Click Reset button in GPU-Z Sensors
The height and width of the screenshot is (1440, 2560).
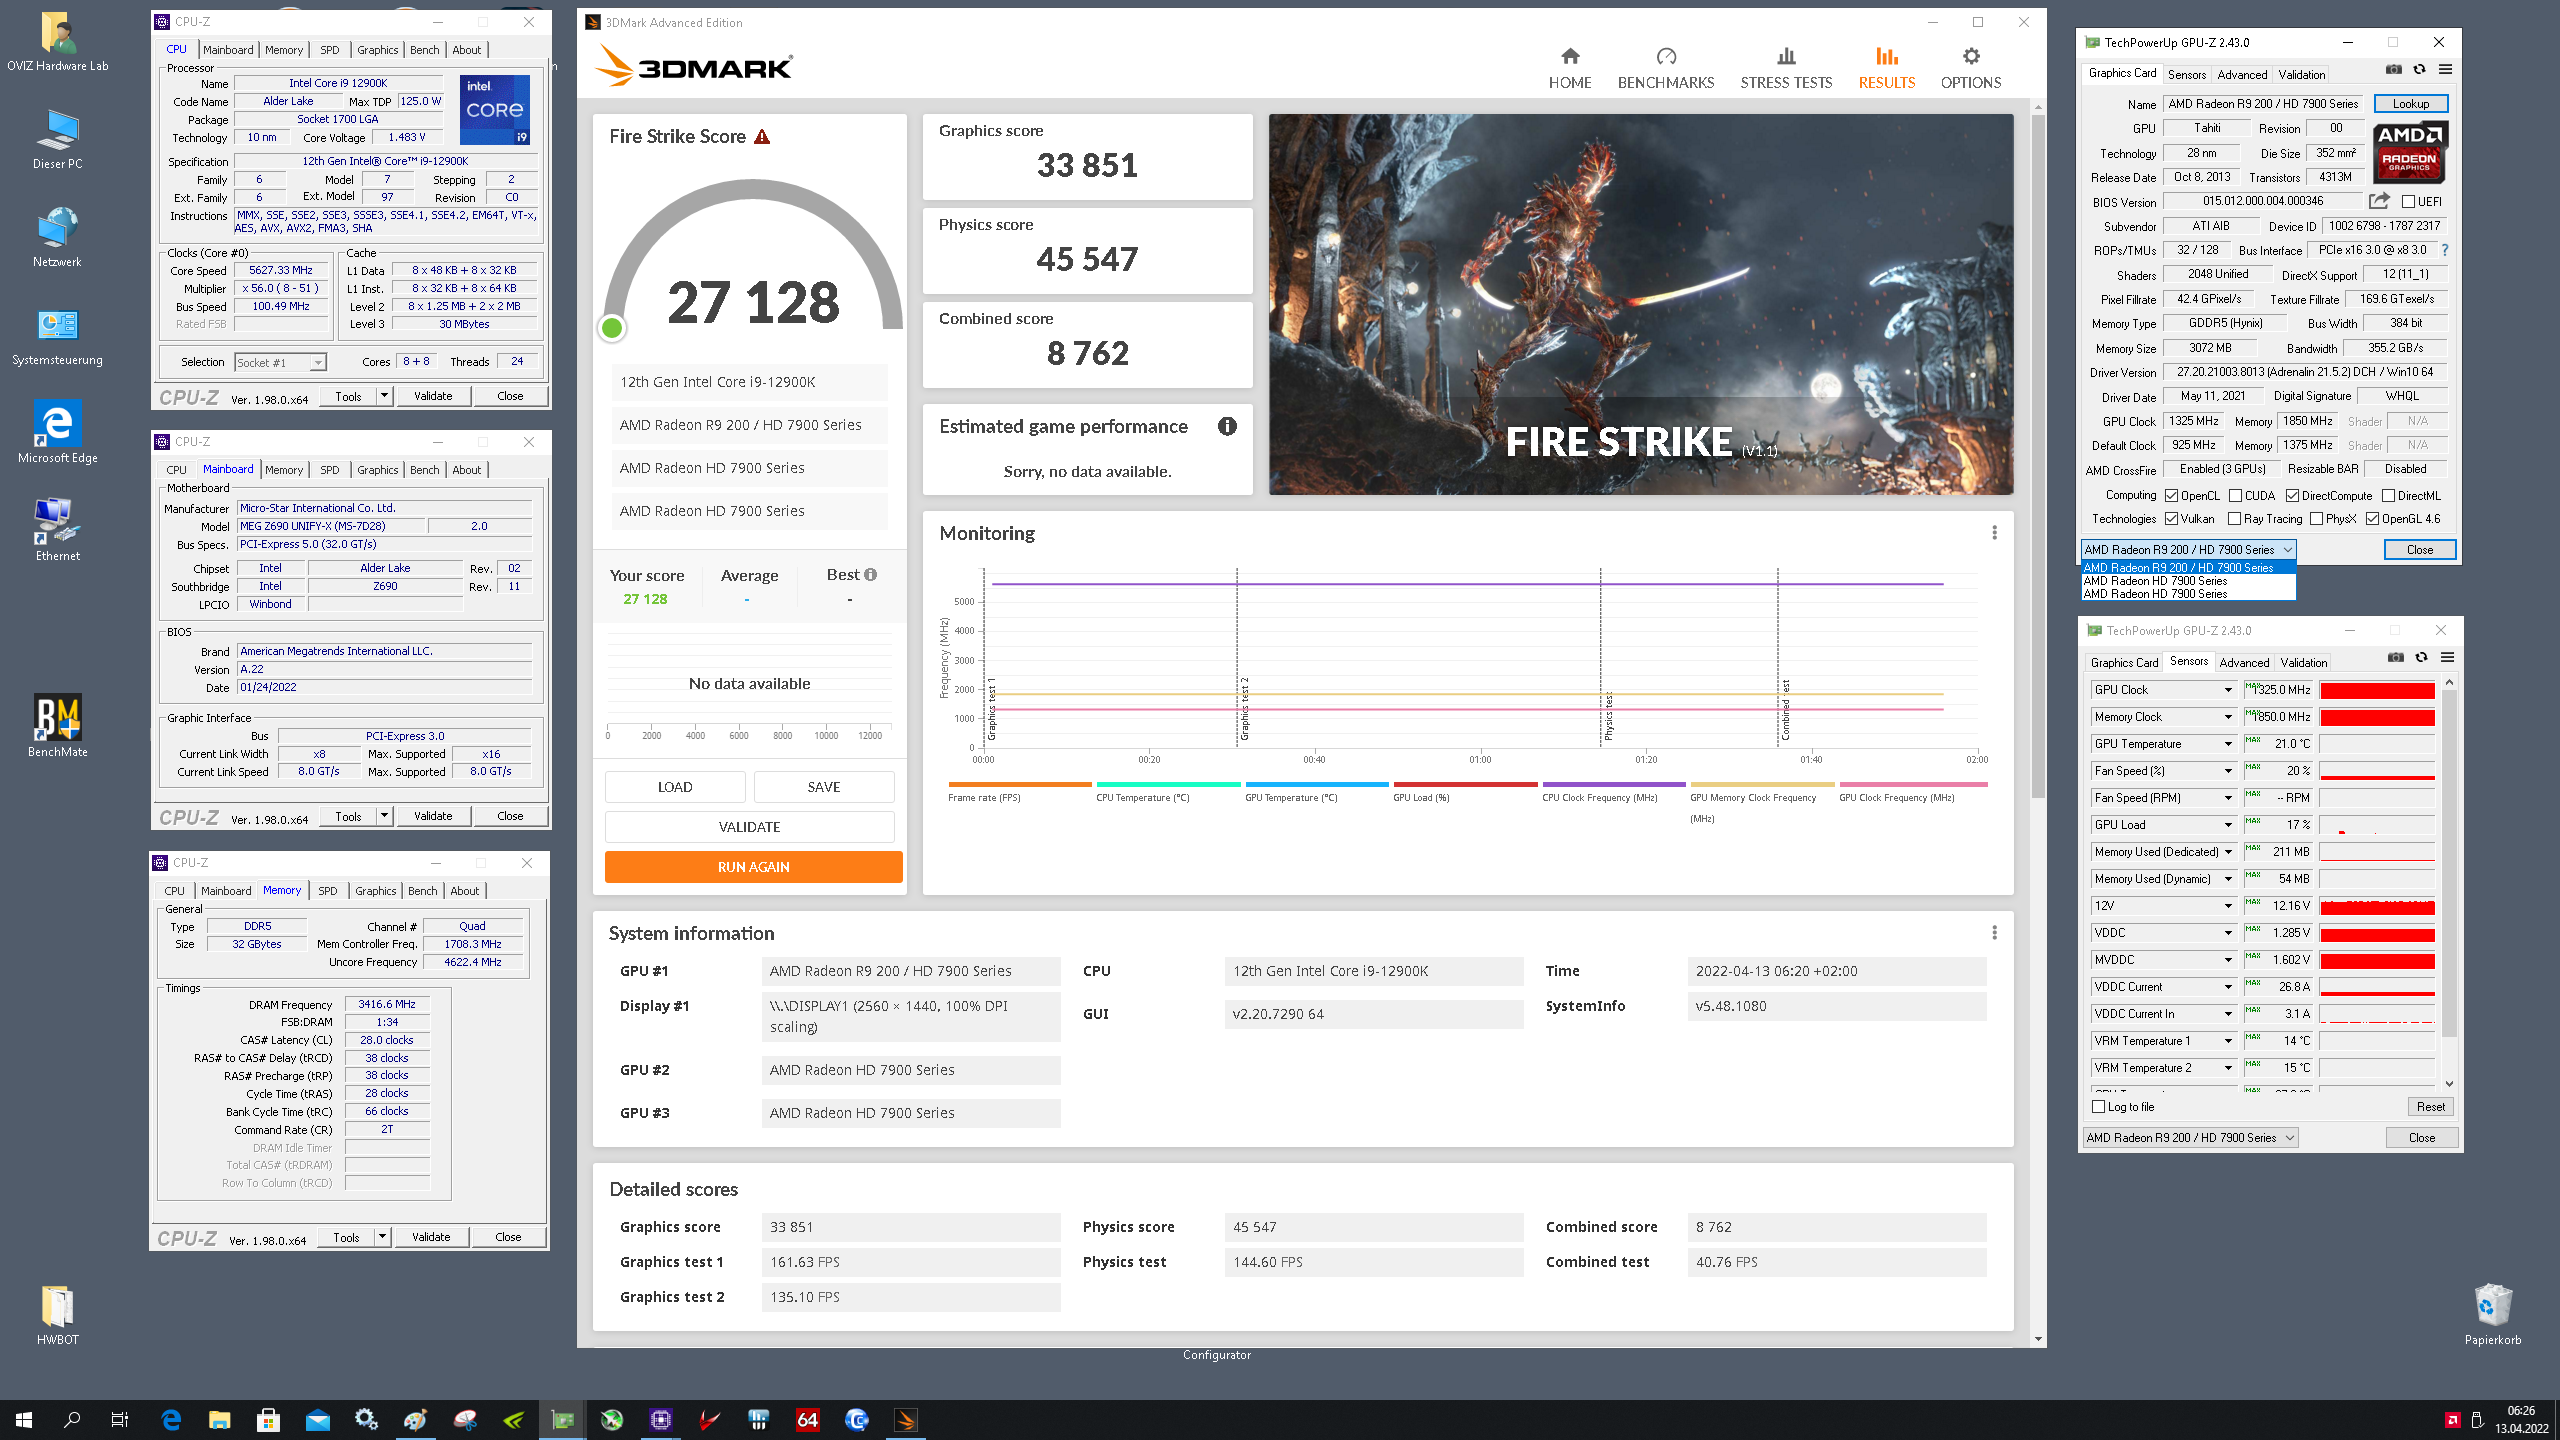[x=2430, y=1107]
